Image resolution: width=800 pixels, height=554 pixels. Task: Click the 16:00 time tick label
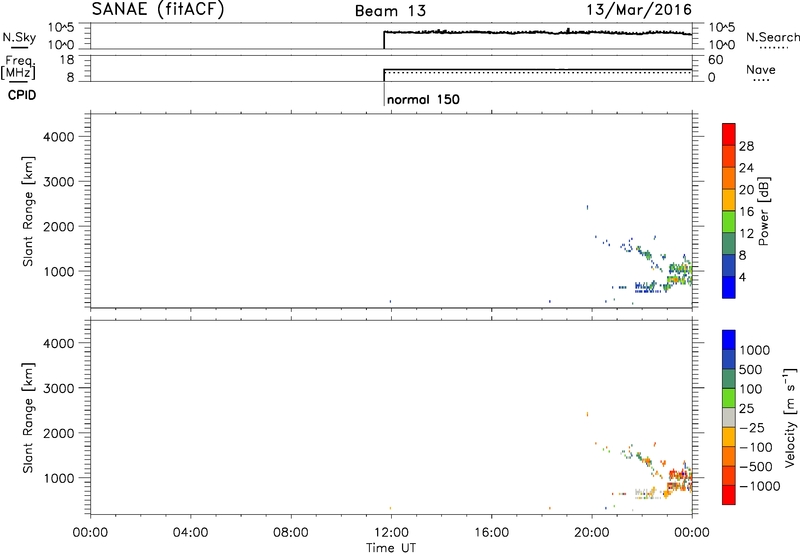pyautogui.click(x=491, y=533)
